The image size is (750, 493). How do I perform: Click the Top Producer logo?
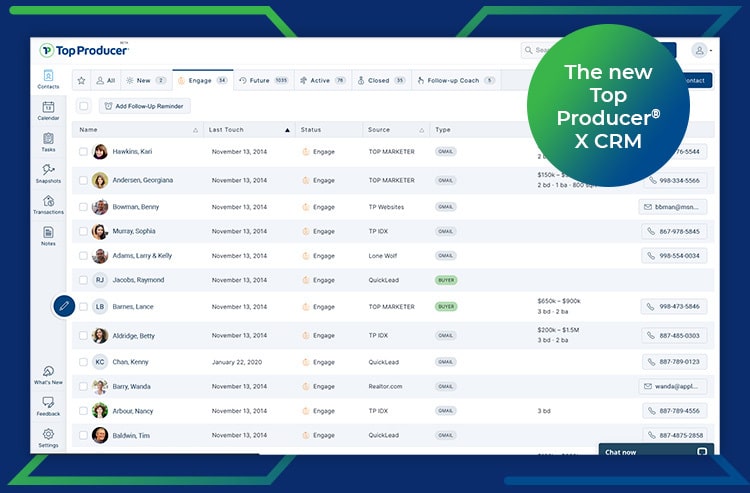coord(84,50)
